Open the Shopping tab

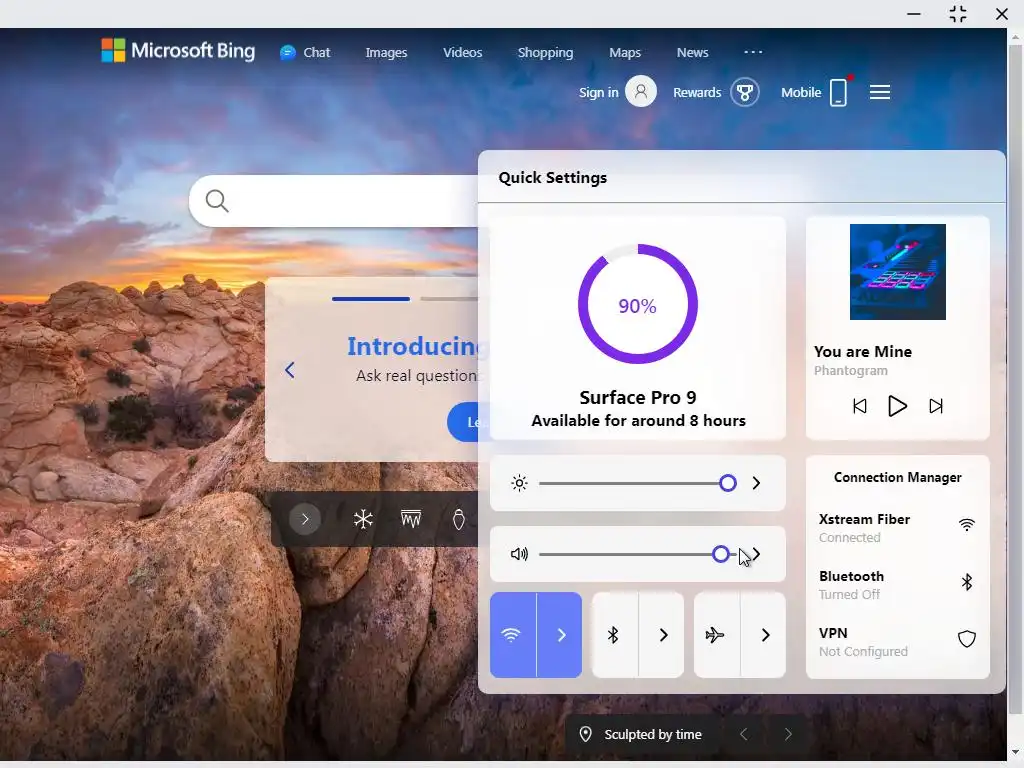[545, 52]
